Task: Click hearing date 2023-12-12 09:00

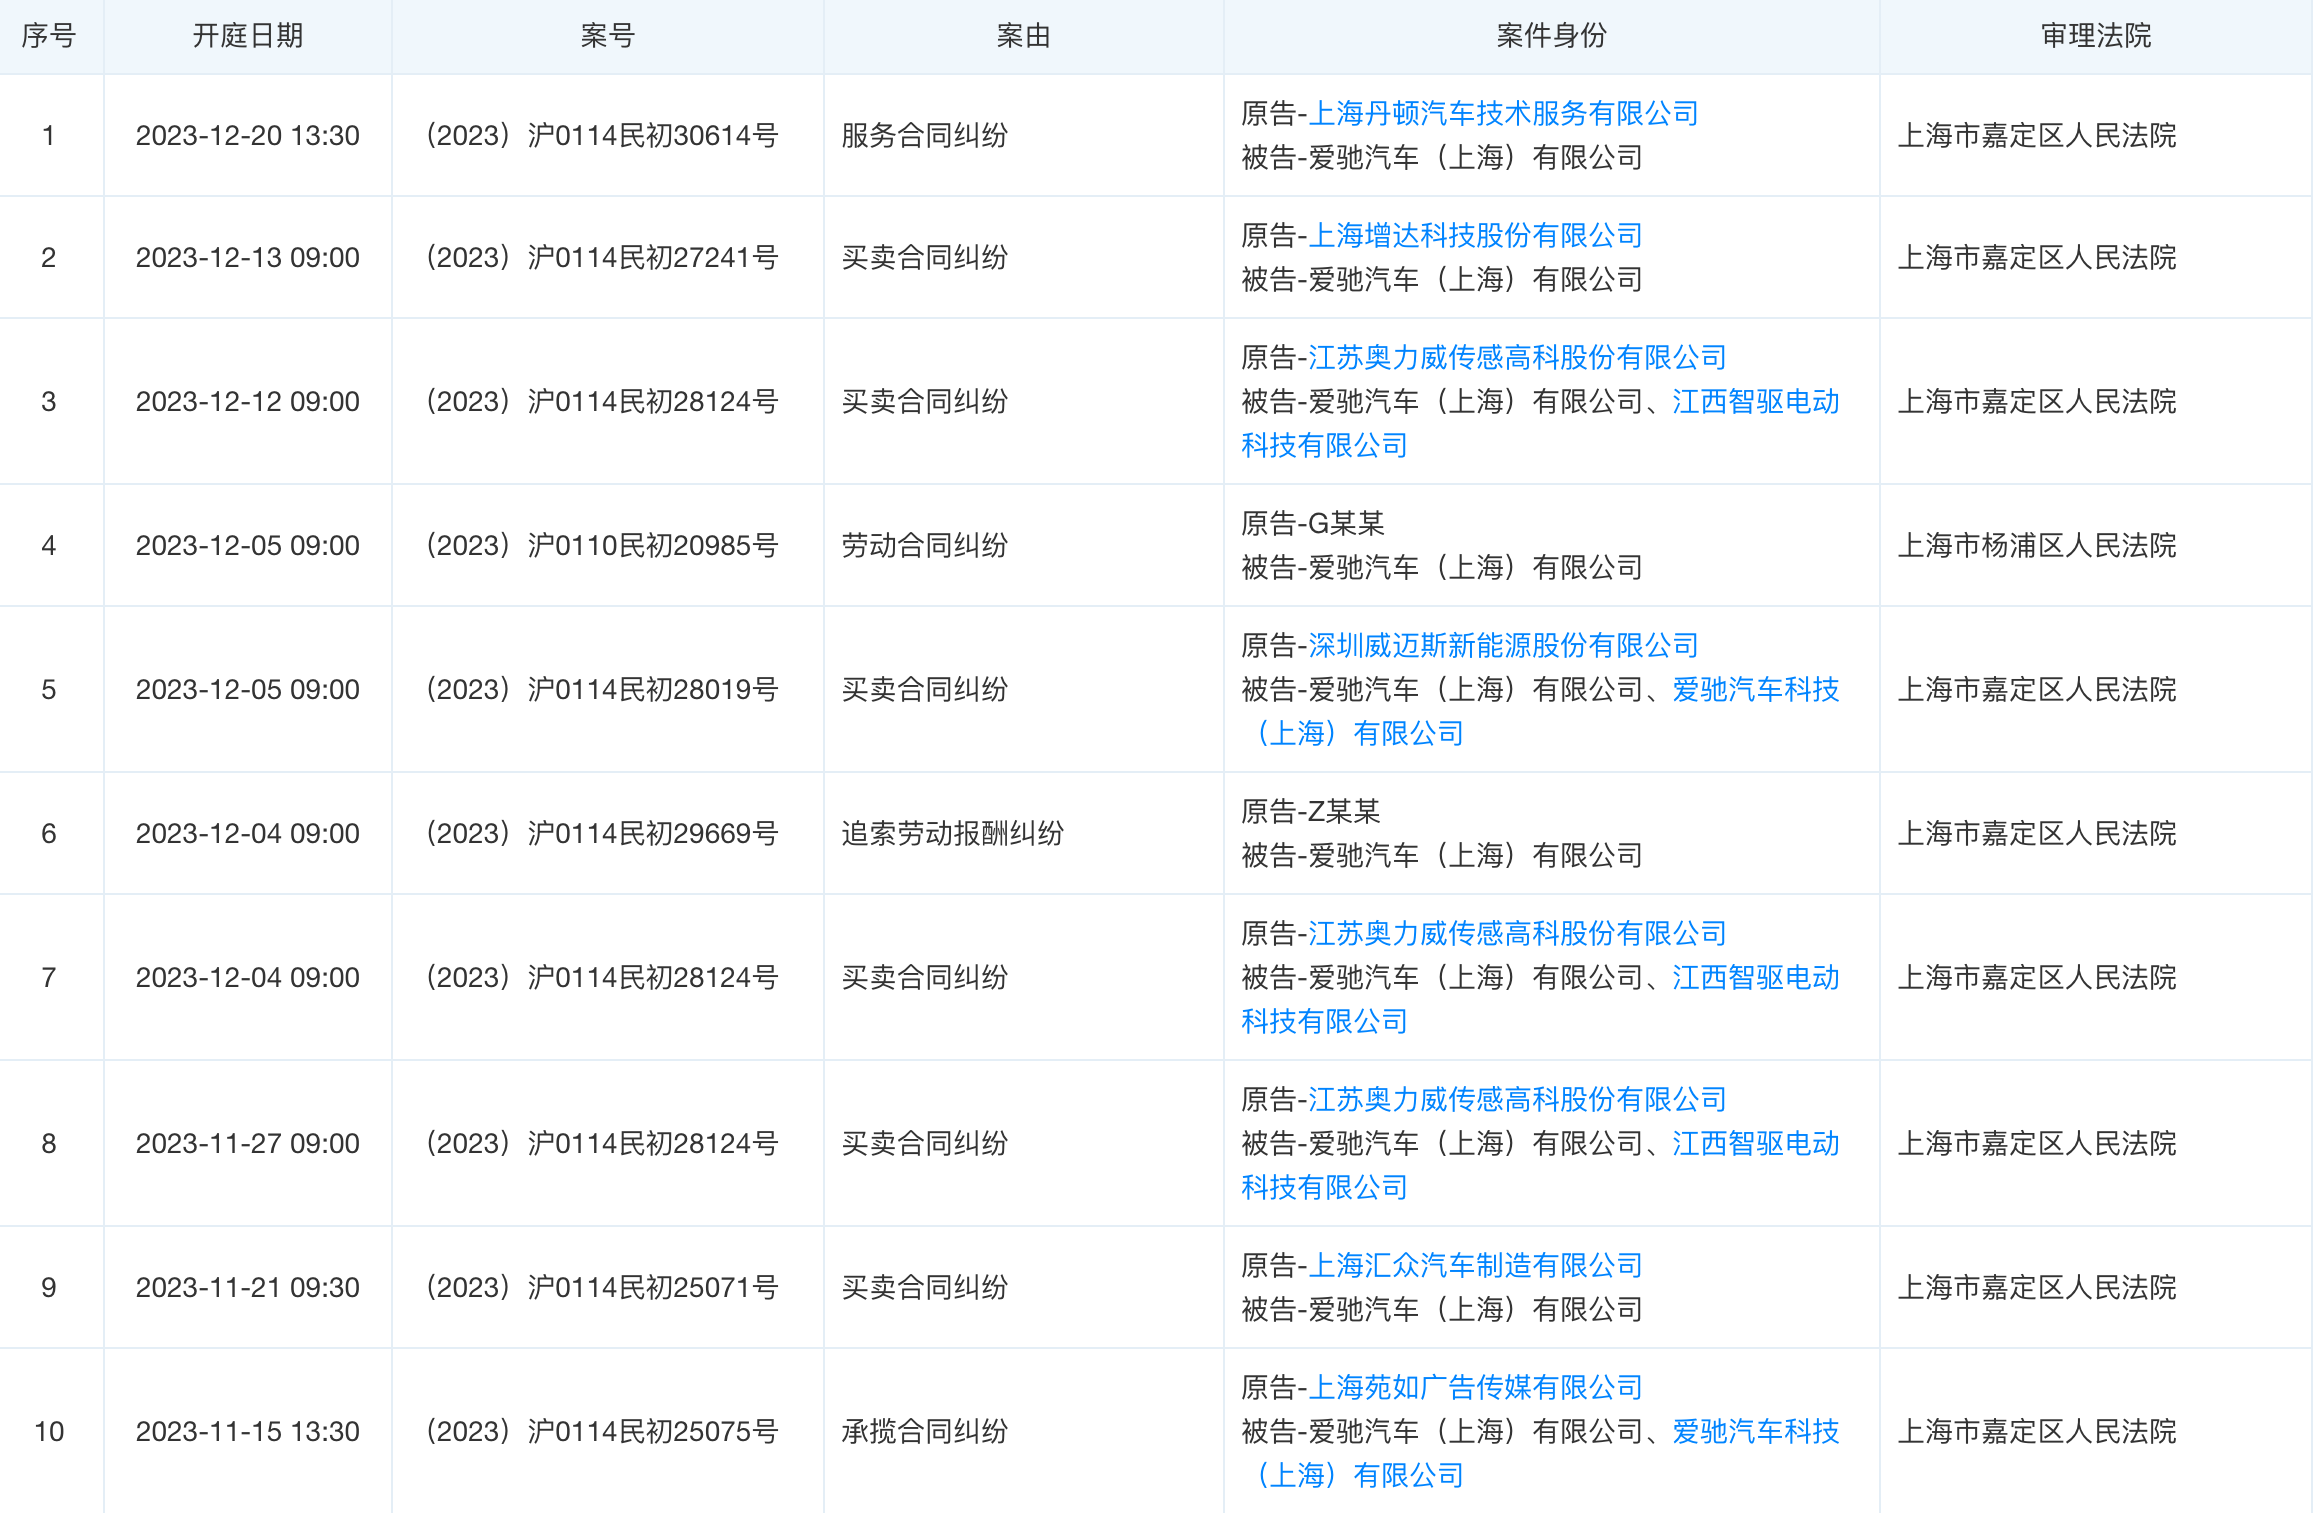Action: tap(248, 402)
